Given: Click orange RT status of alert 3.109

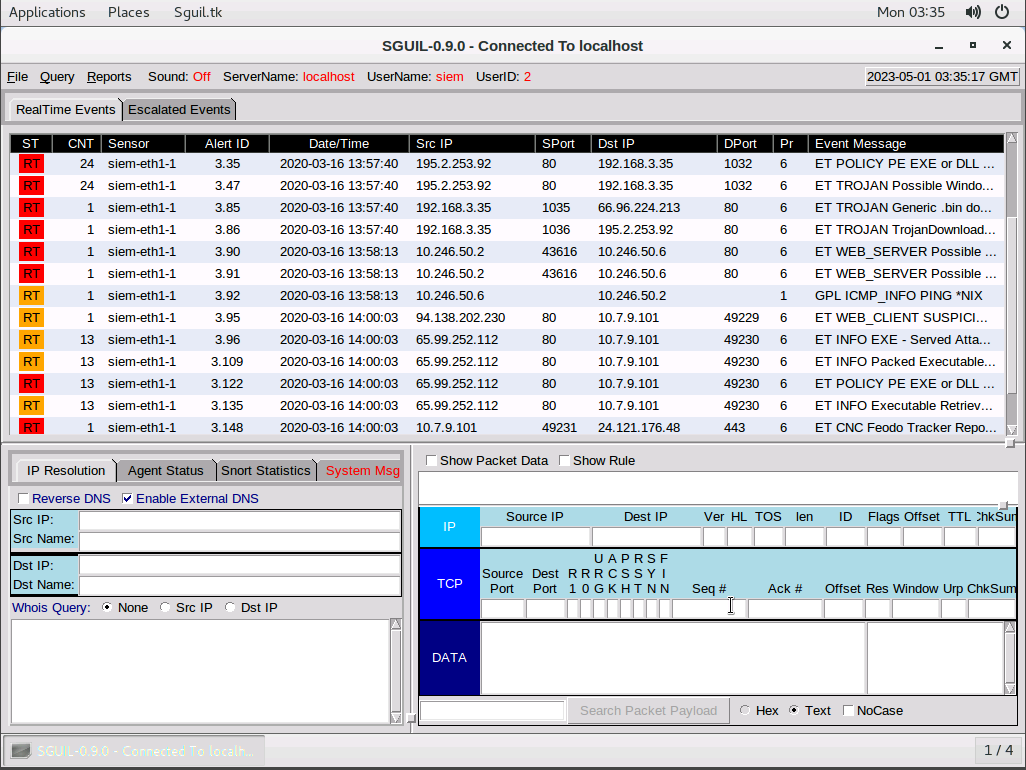Looking at the screenshot, I should click(x=31, y=362).
